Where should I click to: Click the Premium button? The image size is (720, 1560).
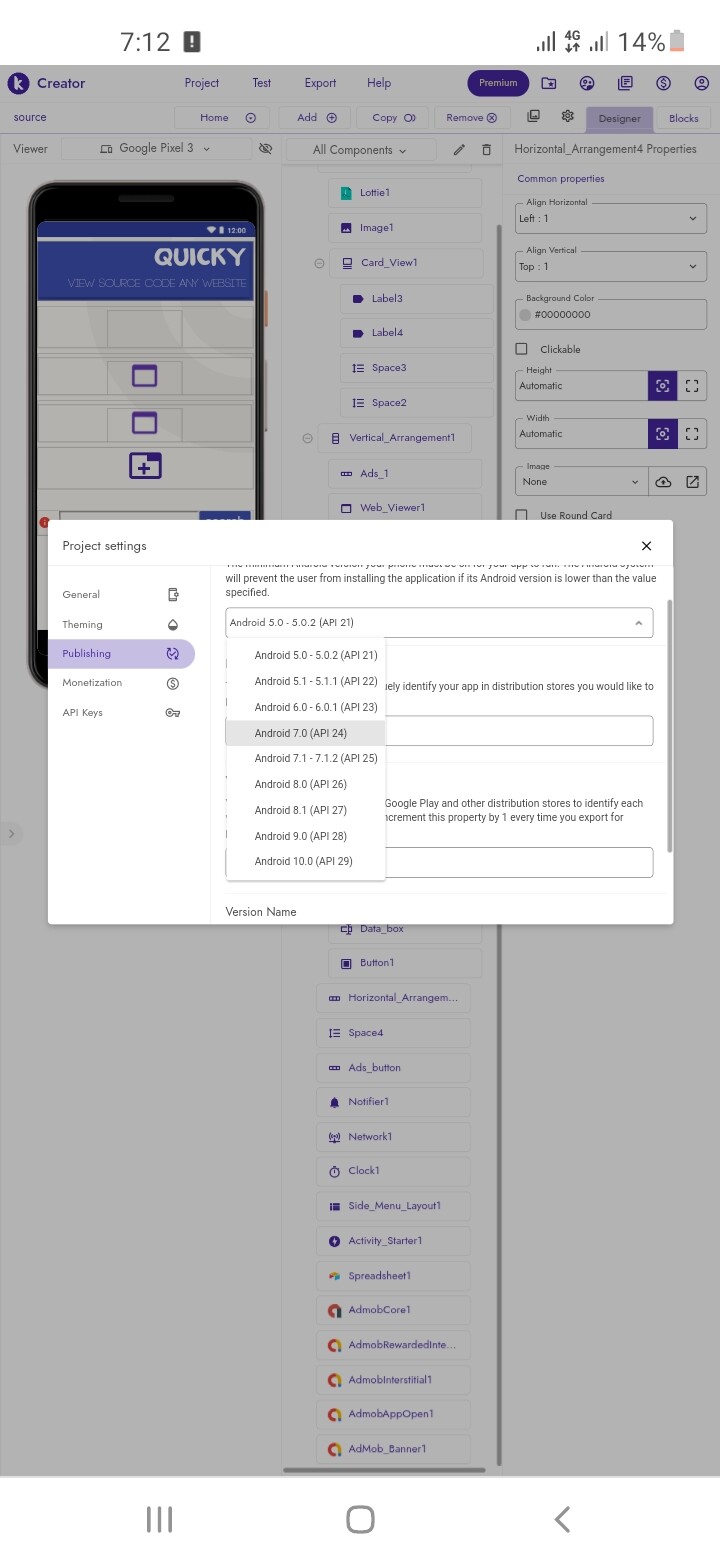[498, 83]
